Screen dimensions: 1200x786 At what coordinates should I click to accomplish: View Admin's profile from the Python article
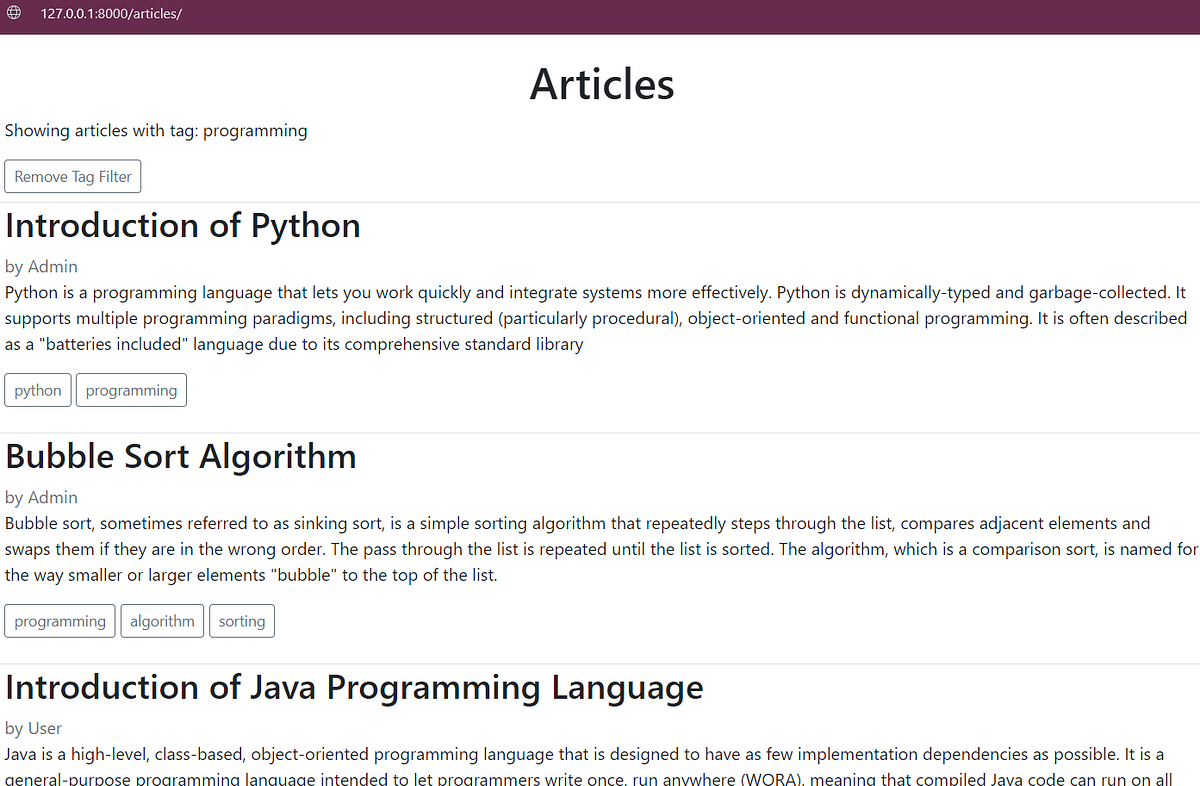point(52,266)
